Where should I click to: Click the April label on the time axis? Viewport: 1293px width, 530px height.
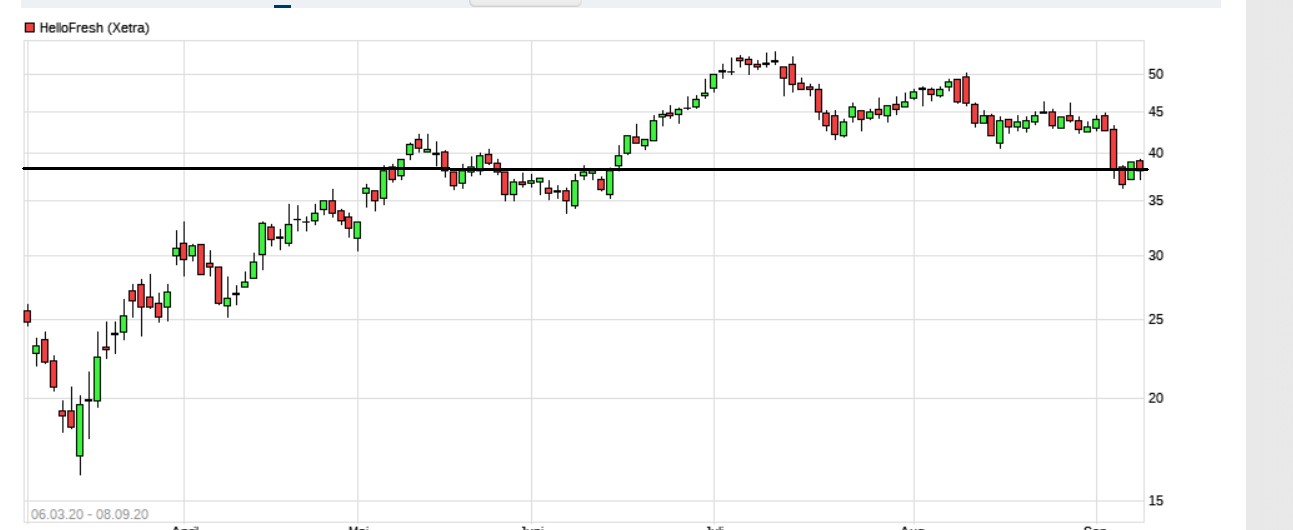coord(185,526)
